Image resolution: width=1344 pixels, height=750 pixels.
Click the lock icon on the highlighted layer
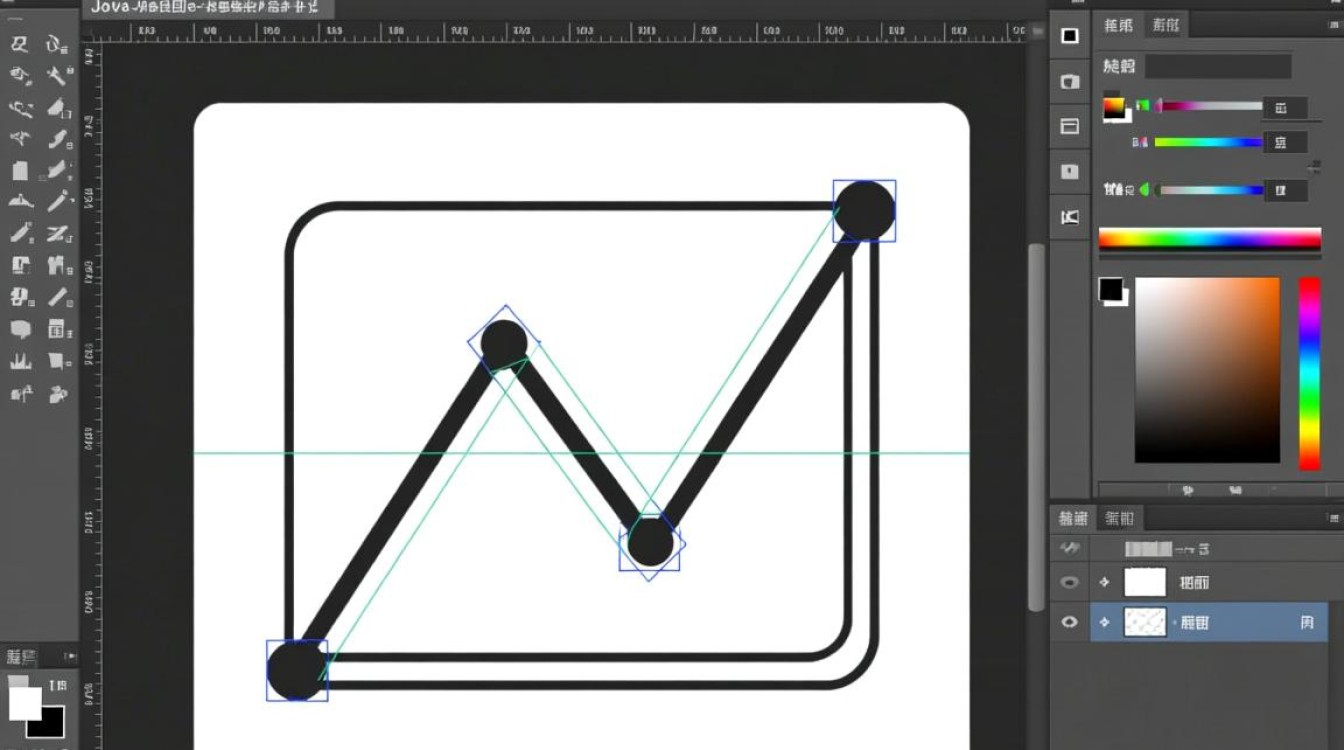point(1306,622)
